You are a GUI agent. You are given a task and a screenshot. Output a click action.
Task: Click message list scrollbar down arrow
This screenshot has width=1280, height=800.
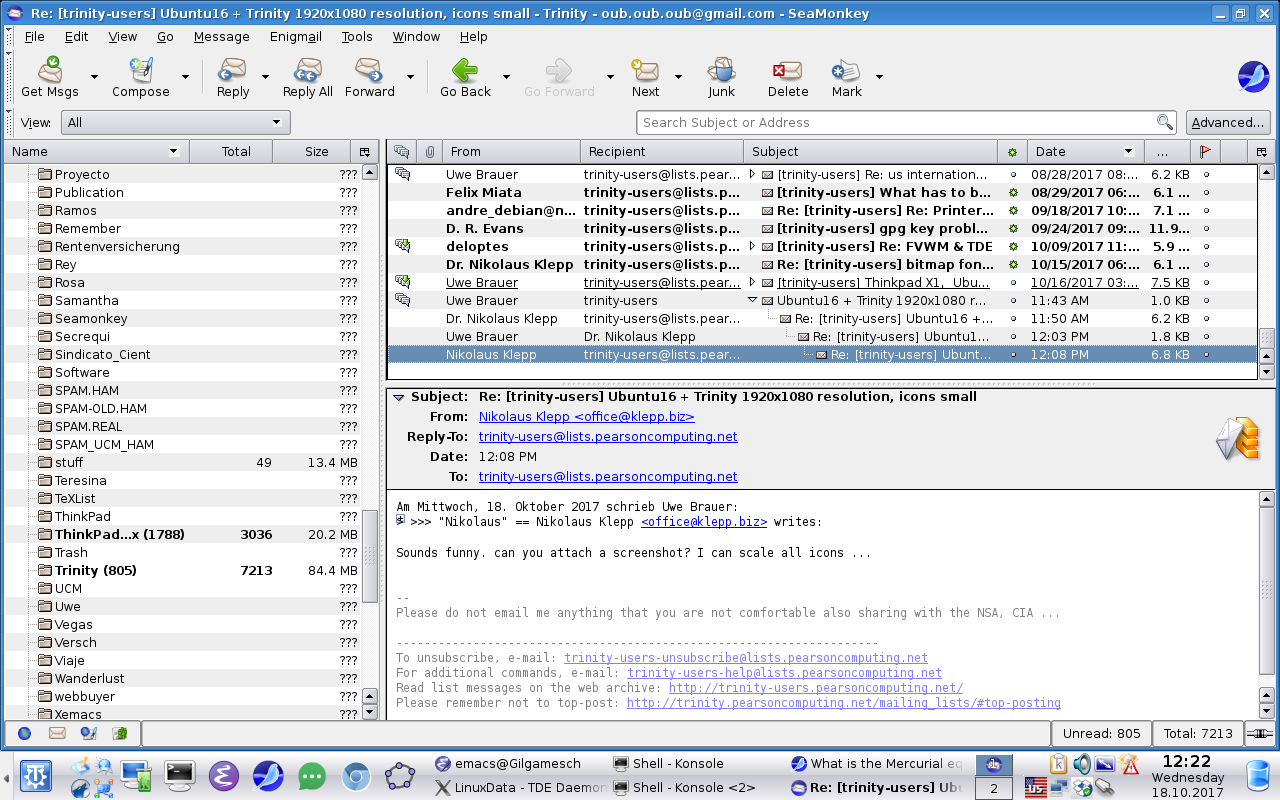[x=1267, y=372]
